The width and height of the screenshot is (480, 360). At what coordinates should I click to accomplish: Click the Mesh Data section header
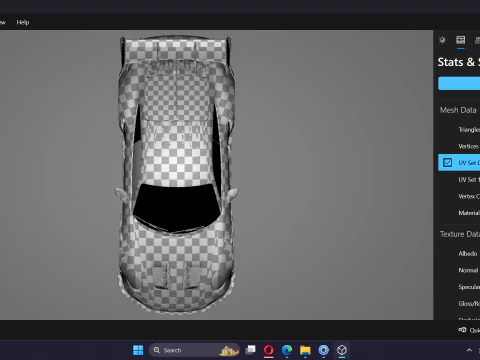pos(458,110)
